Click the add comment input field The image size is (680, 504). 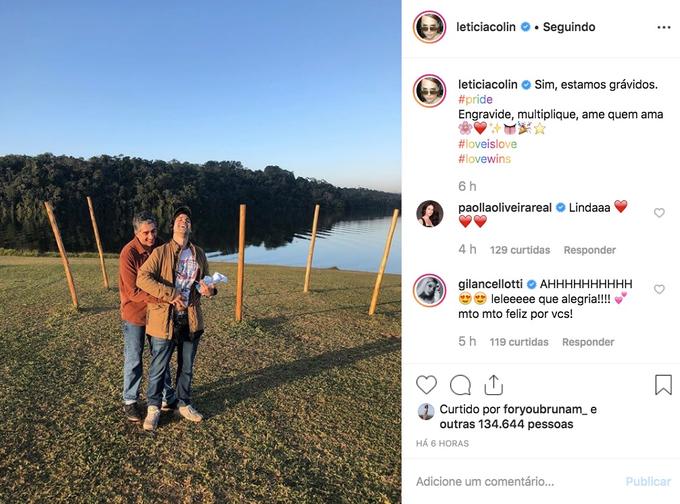pyautogui.click(x=516, y=481)
